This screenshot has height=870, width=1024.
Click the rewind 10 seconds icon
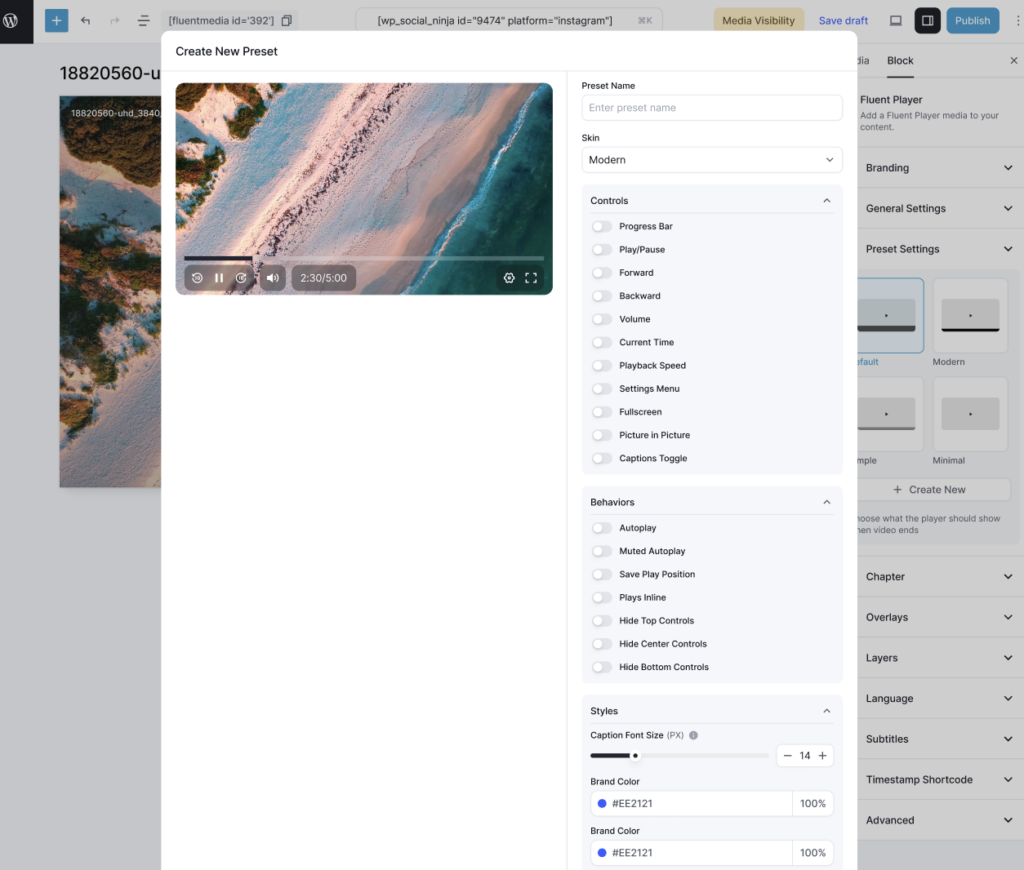[197, 278]
